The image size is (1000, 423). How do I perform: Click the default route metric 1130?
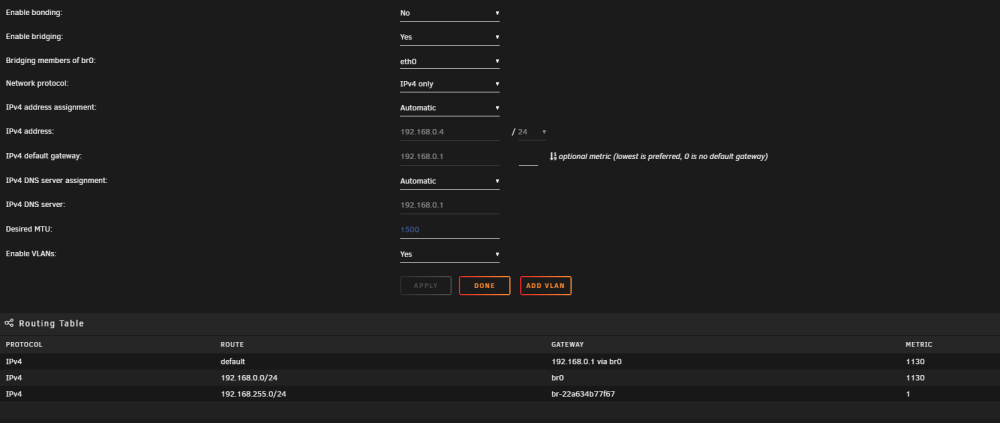tap(915, 362)
